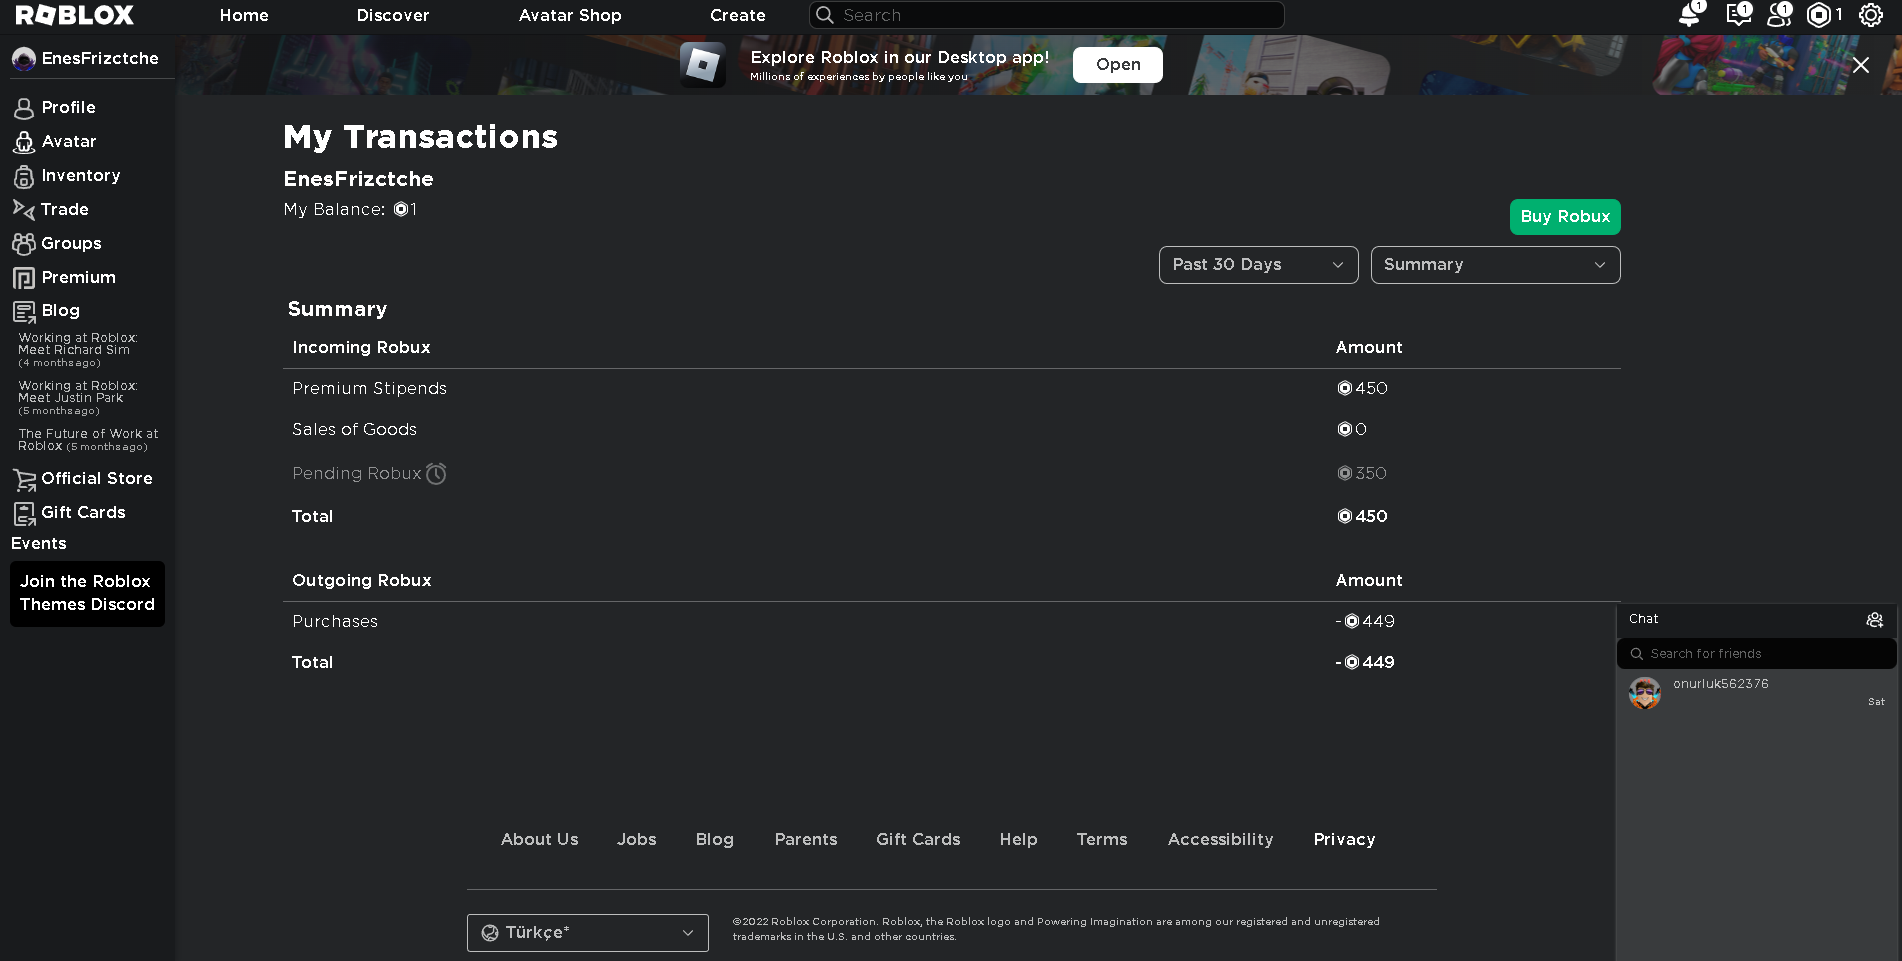This screenshot has width=1902, height=961.
Task: Click the Open button in the banner
Action: 1118,65
